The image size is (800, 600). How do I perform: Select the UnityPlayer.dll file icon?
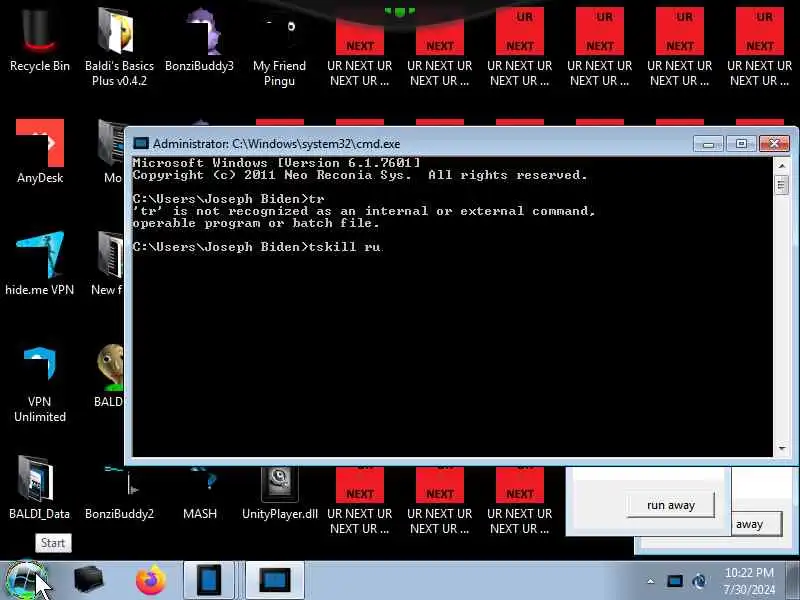coord(280,492)
